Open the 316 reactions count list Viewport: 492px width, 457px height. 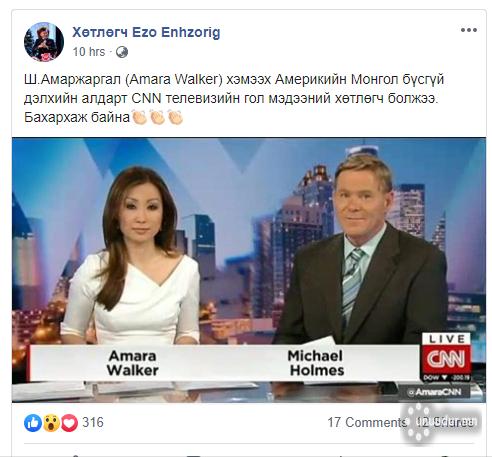point(93,422)
